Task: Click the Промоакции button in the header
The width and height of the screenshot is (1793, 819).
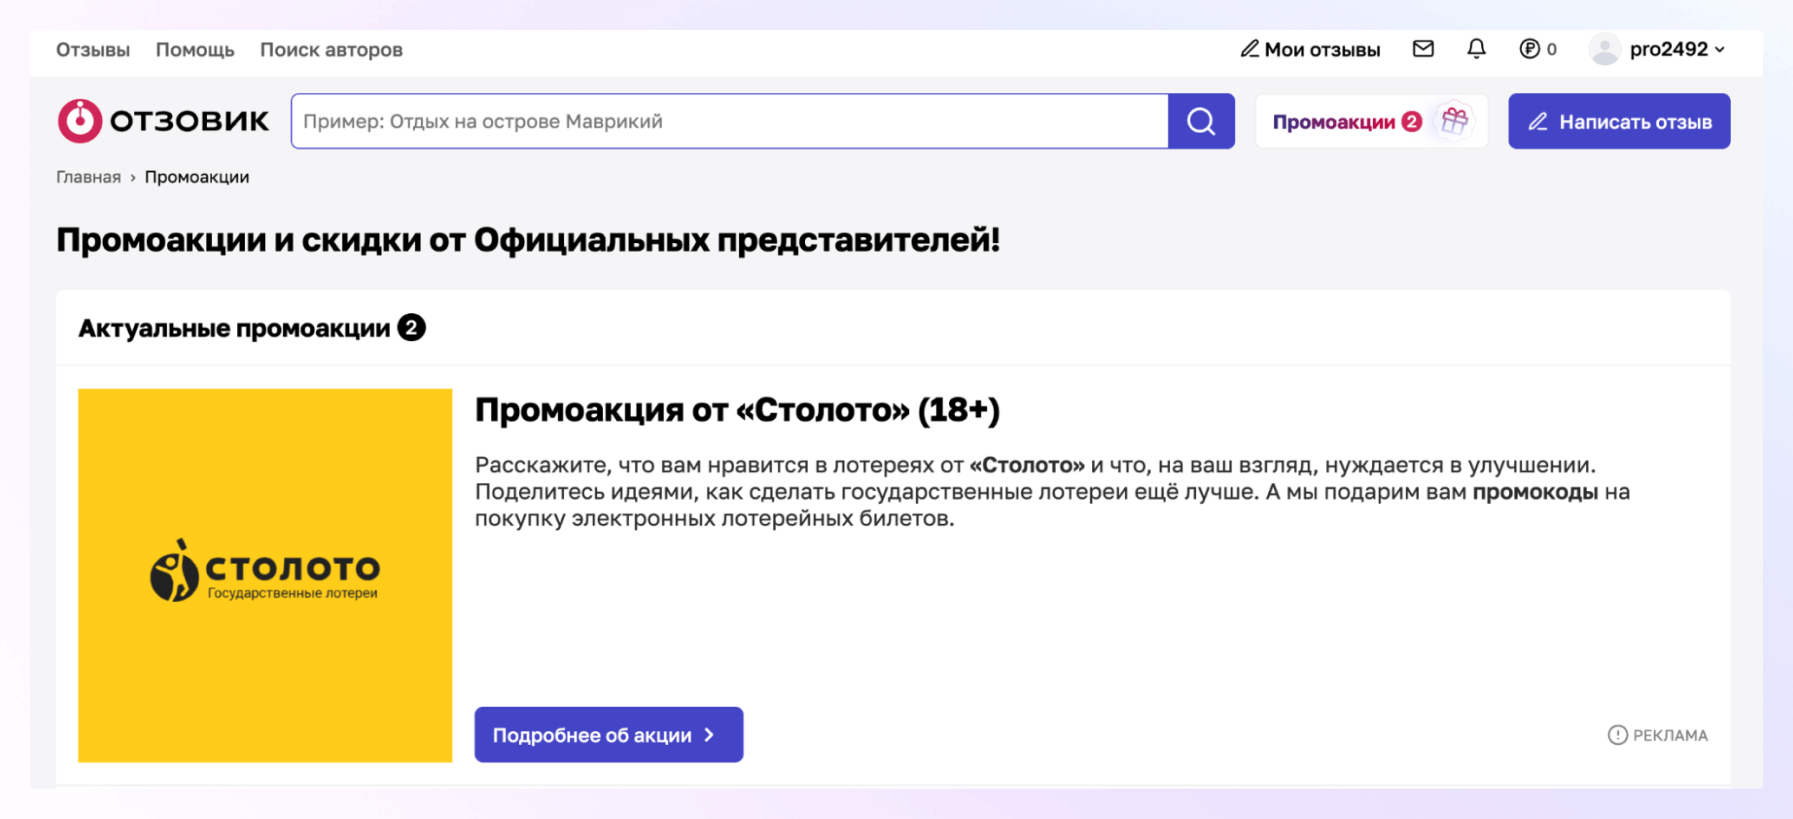Action: pos(1334,122)
